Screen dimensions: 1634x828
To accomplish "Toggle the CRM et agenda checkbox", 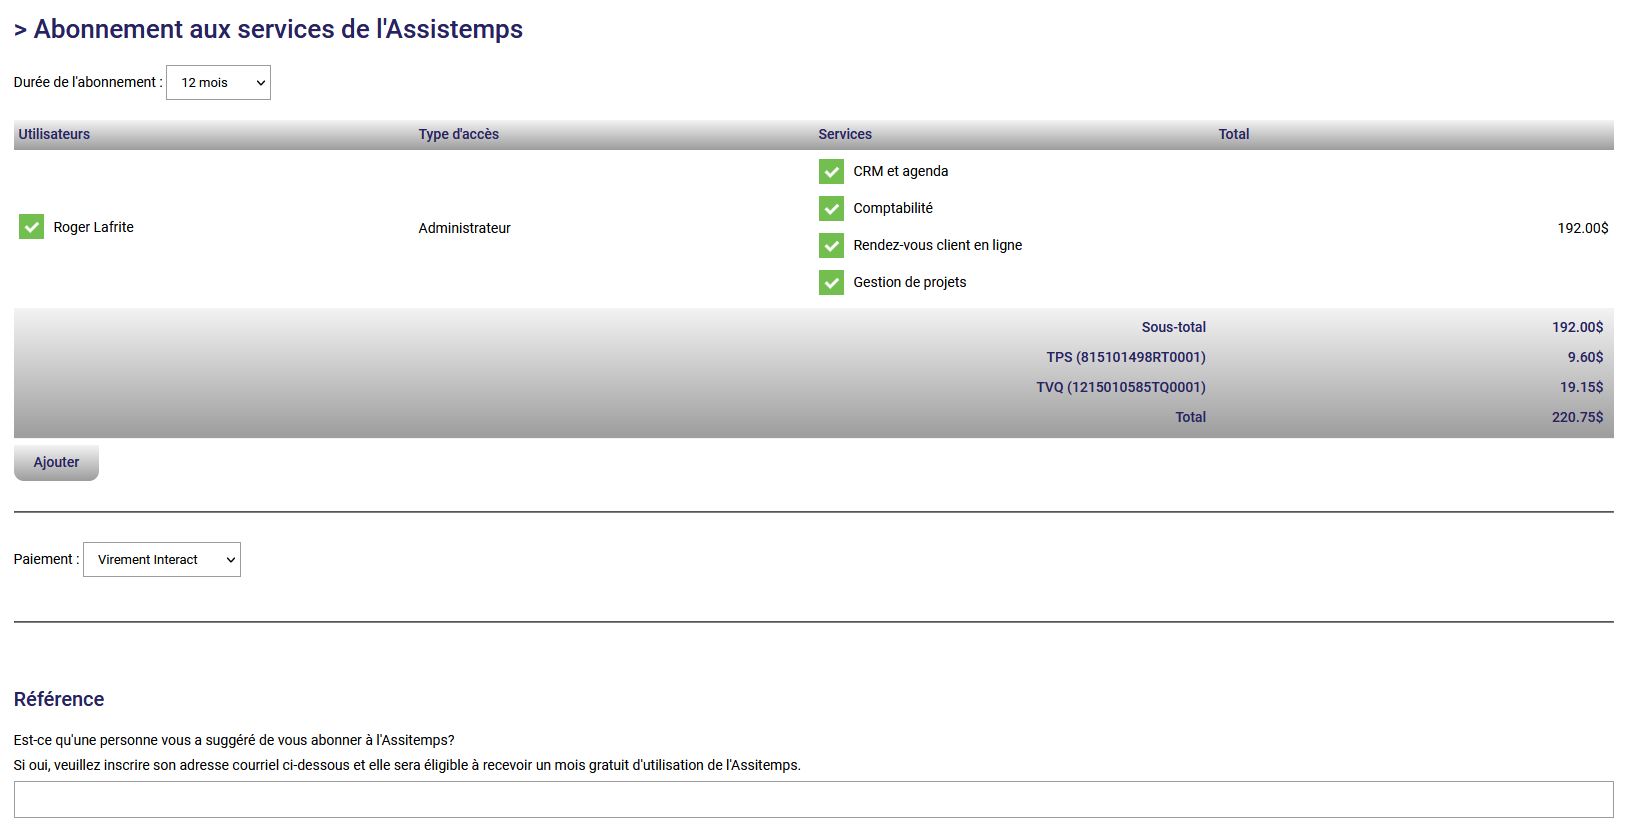I will pos(831,172).
